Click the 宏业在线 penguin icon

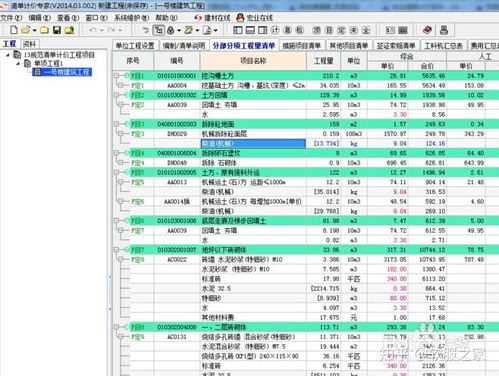point(240,18)
